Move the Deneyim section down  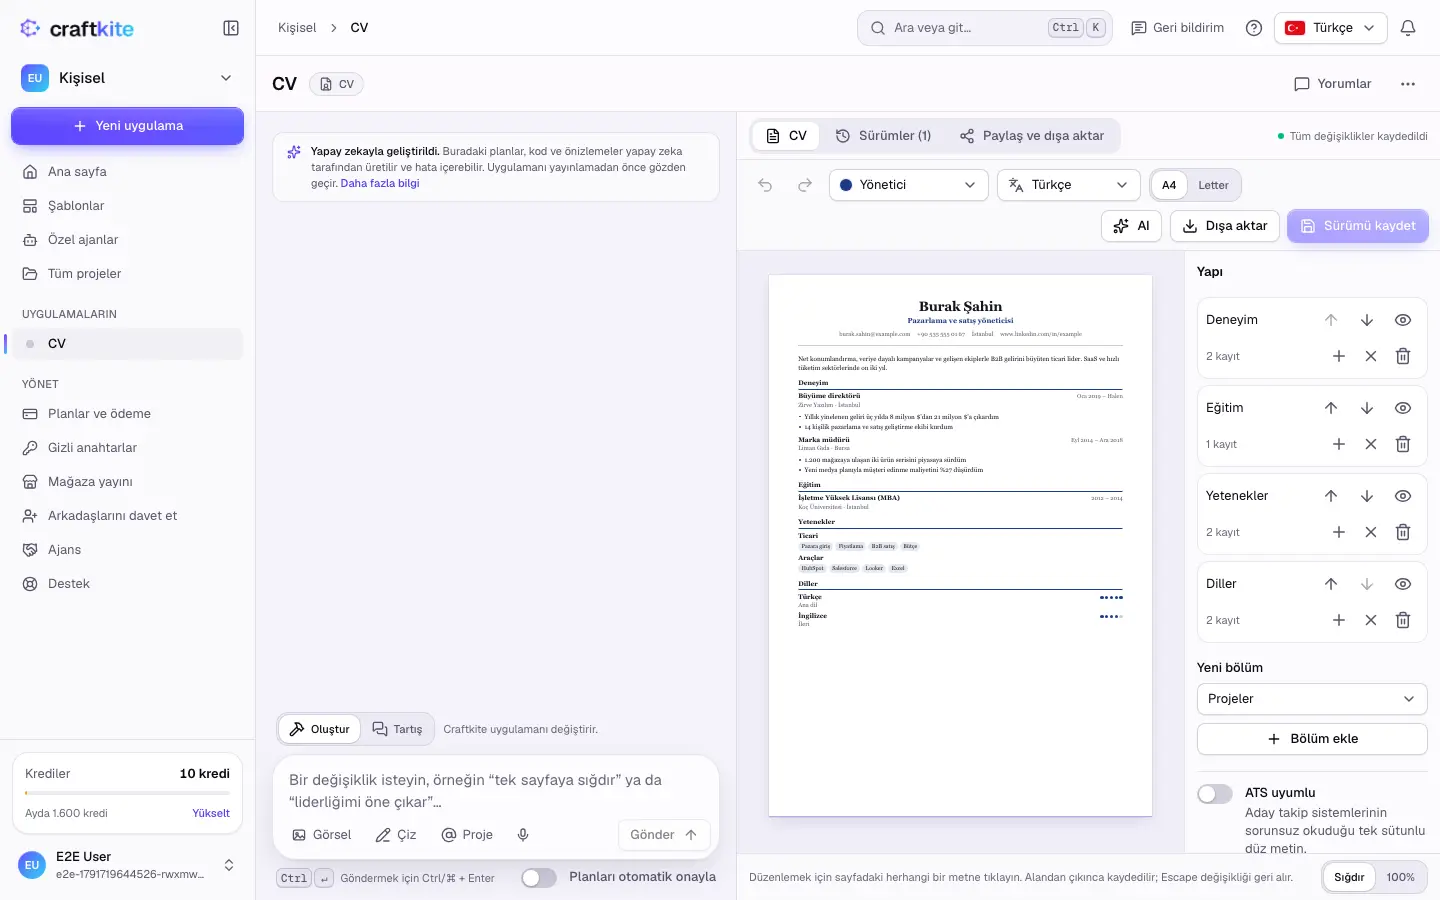pos(1367,320)
